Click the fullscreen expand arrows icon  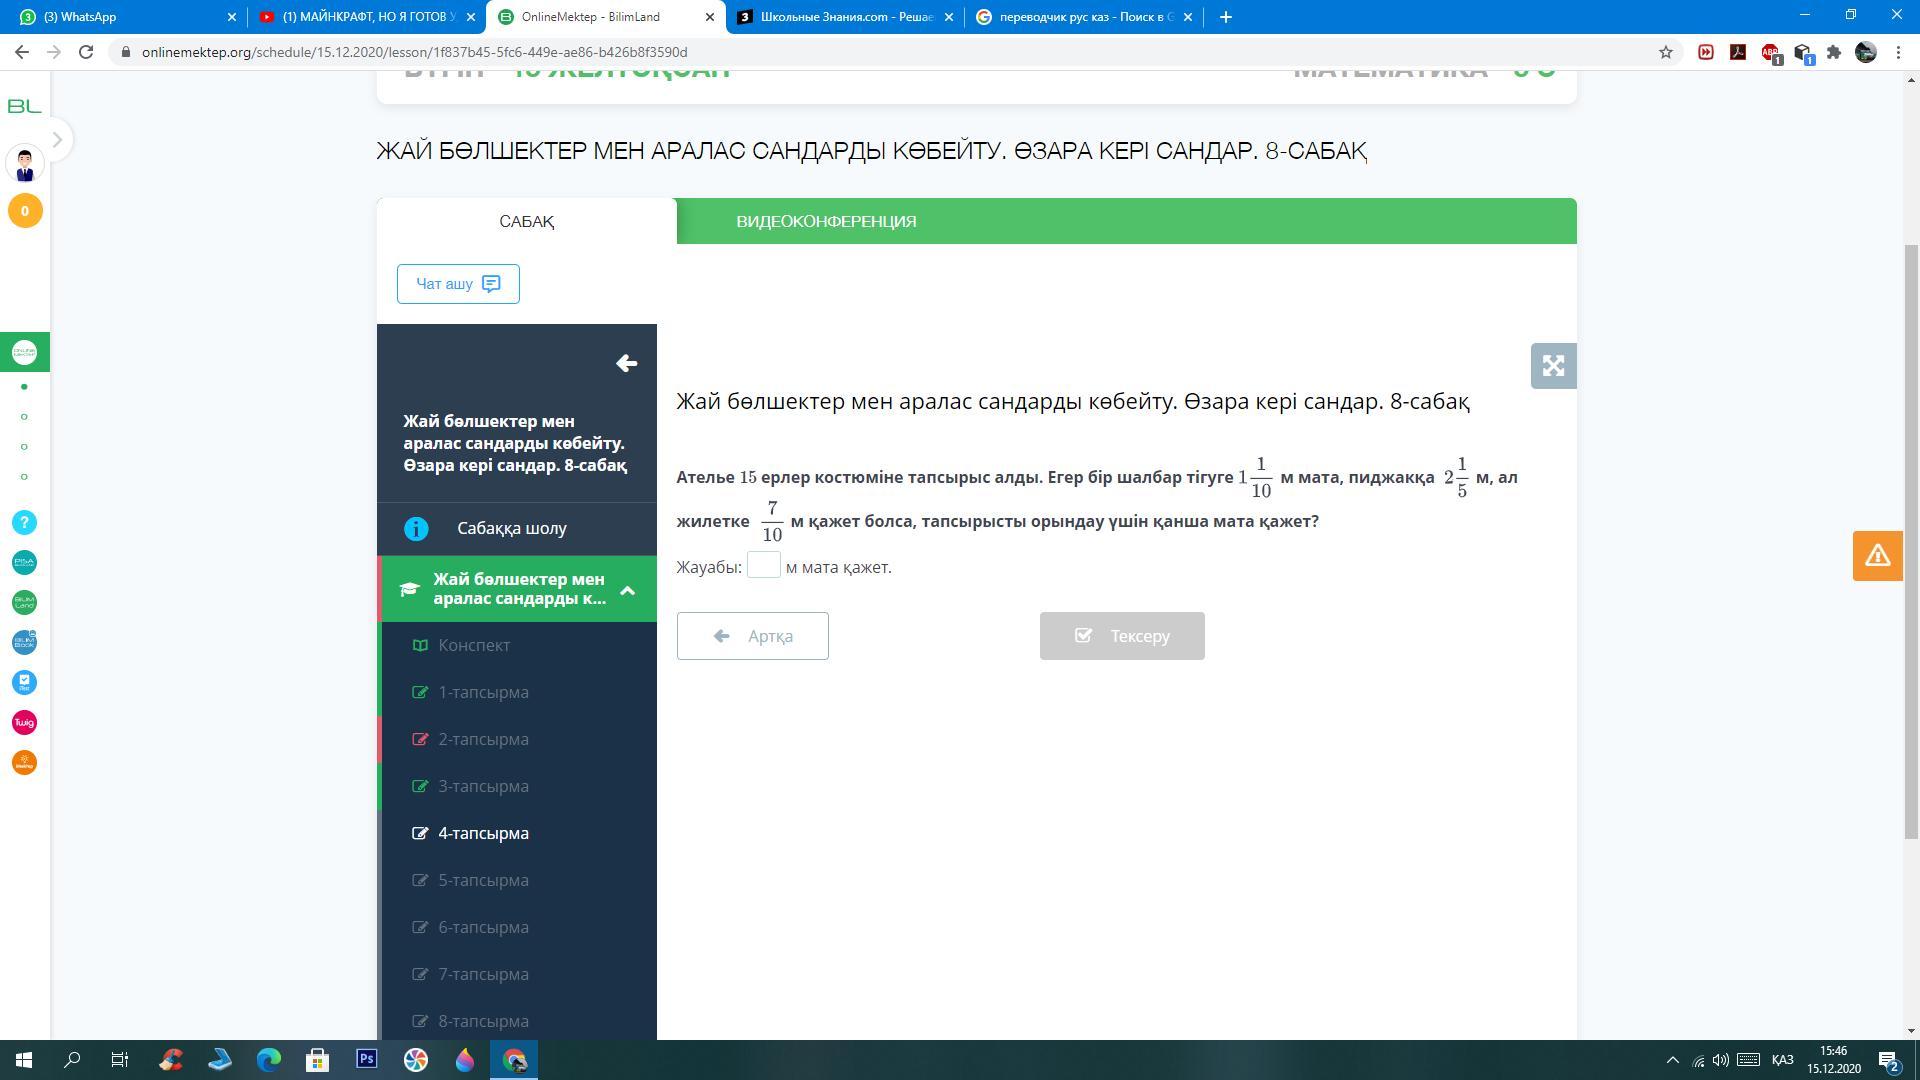(1553, 366)
